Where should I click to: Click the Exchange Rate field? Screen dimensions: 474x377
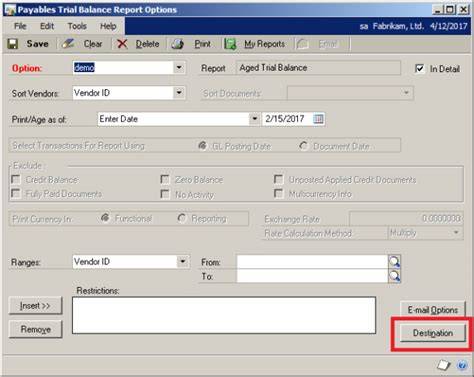click(x=406, y=219)
